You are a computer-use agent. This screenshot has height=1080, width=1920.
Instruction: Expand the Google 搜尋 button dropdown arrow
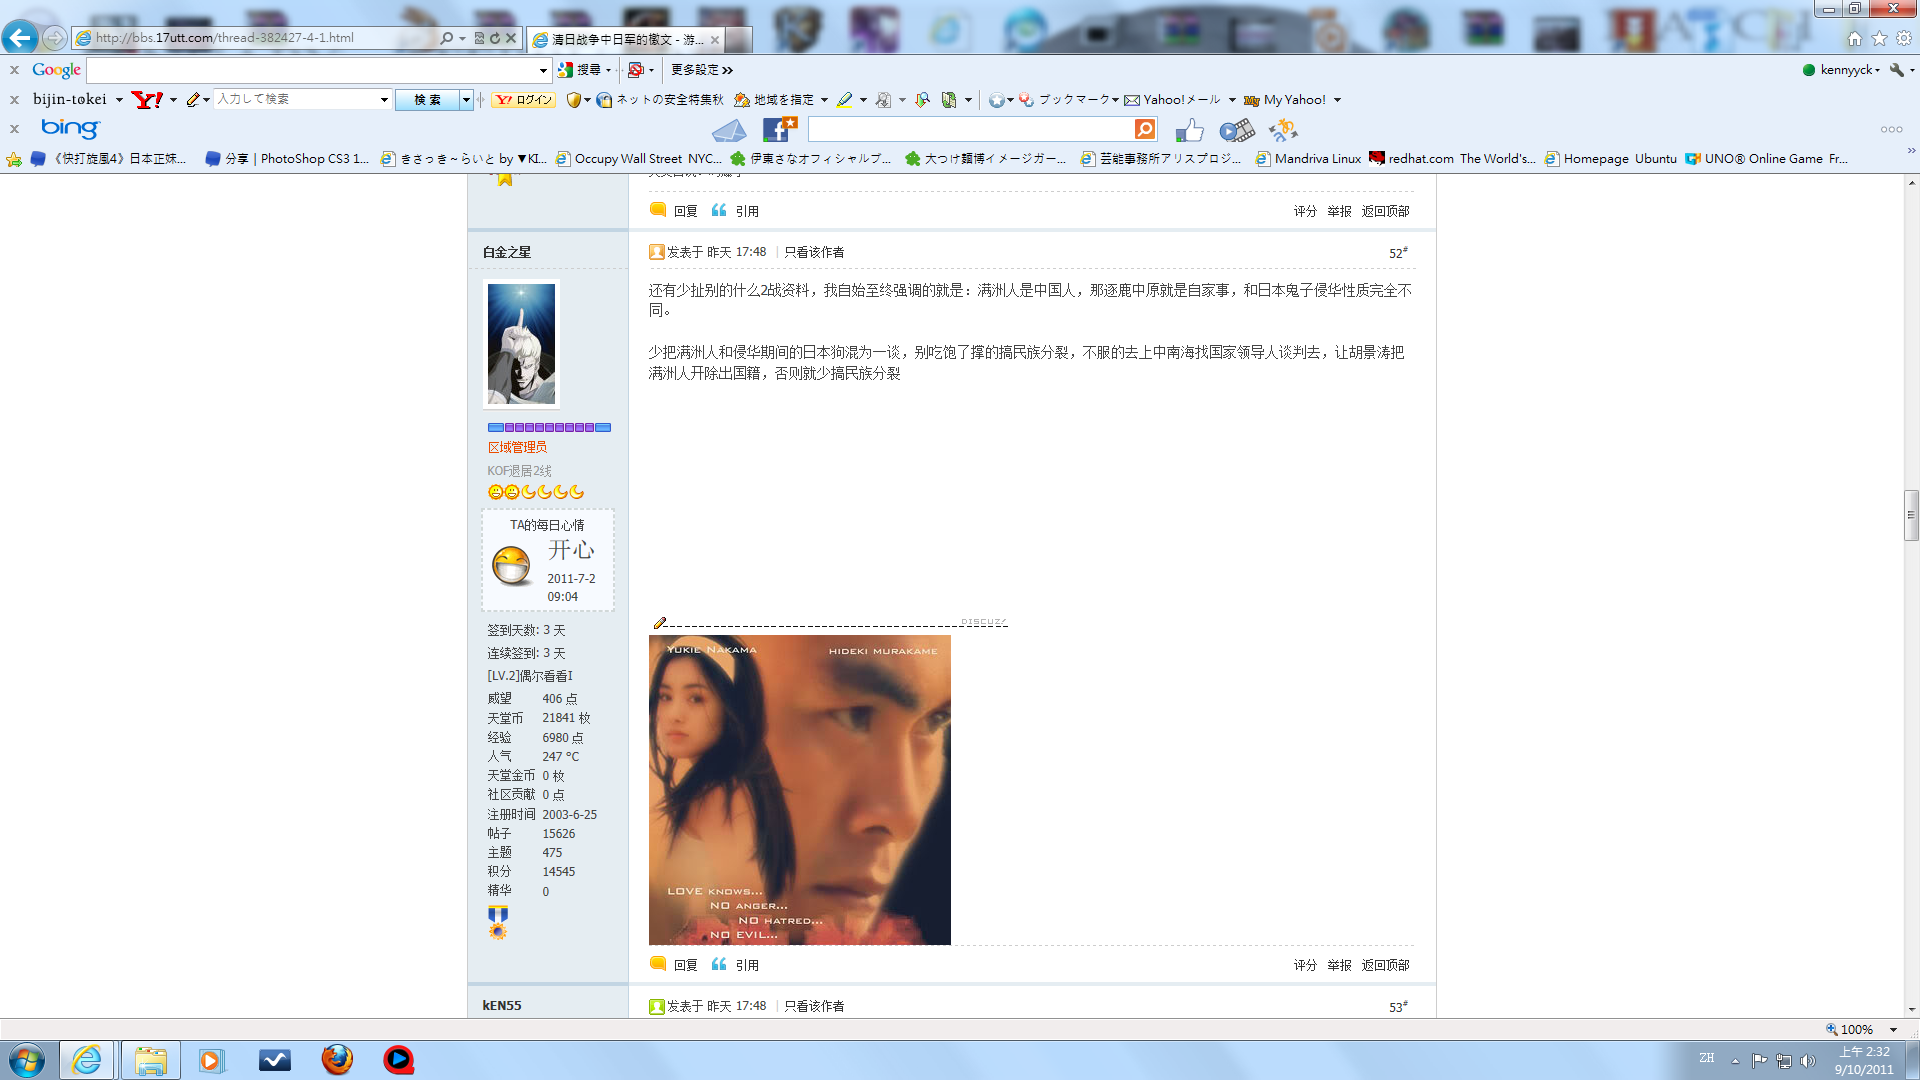[x=608, y=70]
